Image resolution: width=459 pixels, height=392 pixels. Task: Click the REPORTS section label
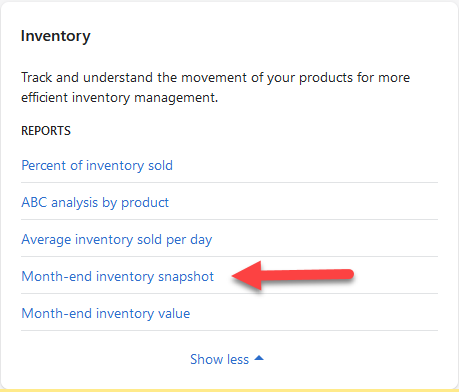pyautogui.click(x=46, y=131)
